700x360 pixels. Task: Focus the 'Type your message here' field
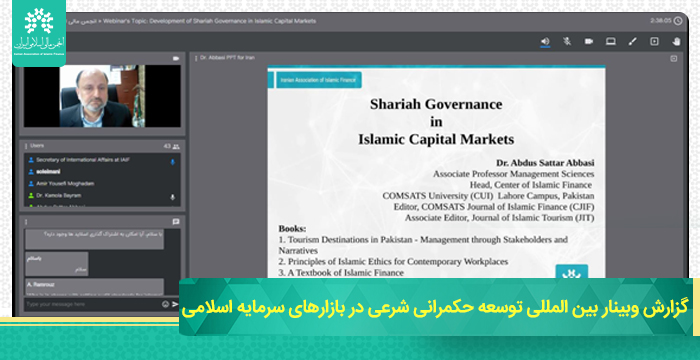92,304
